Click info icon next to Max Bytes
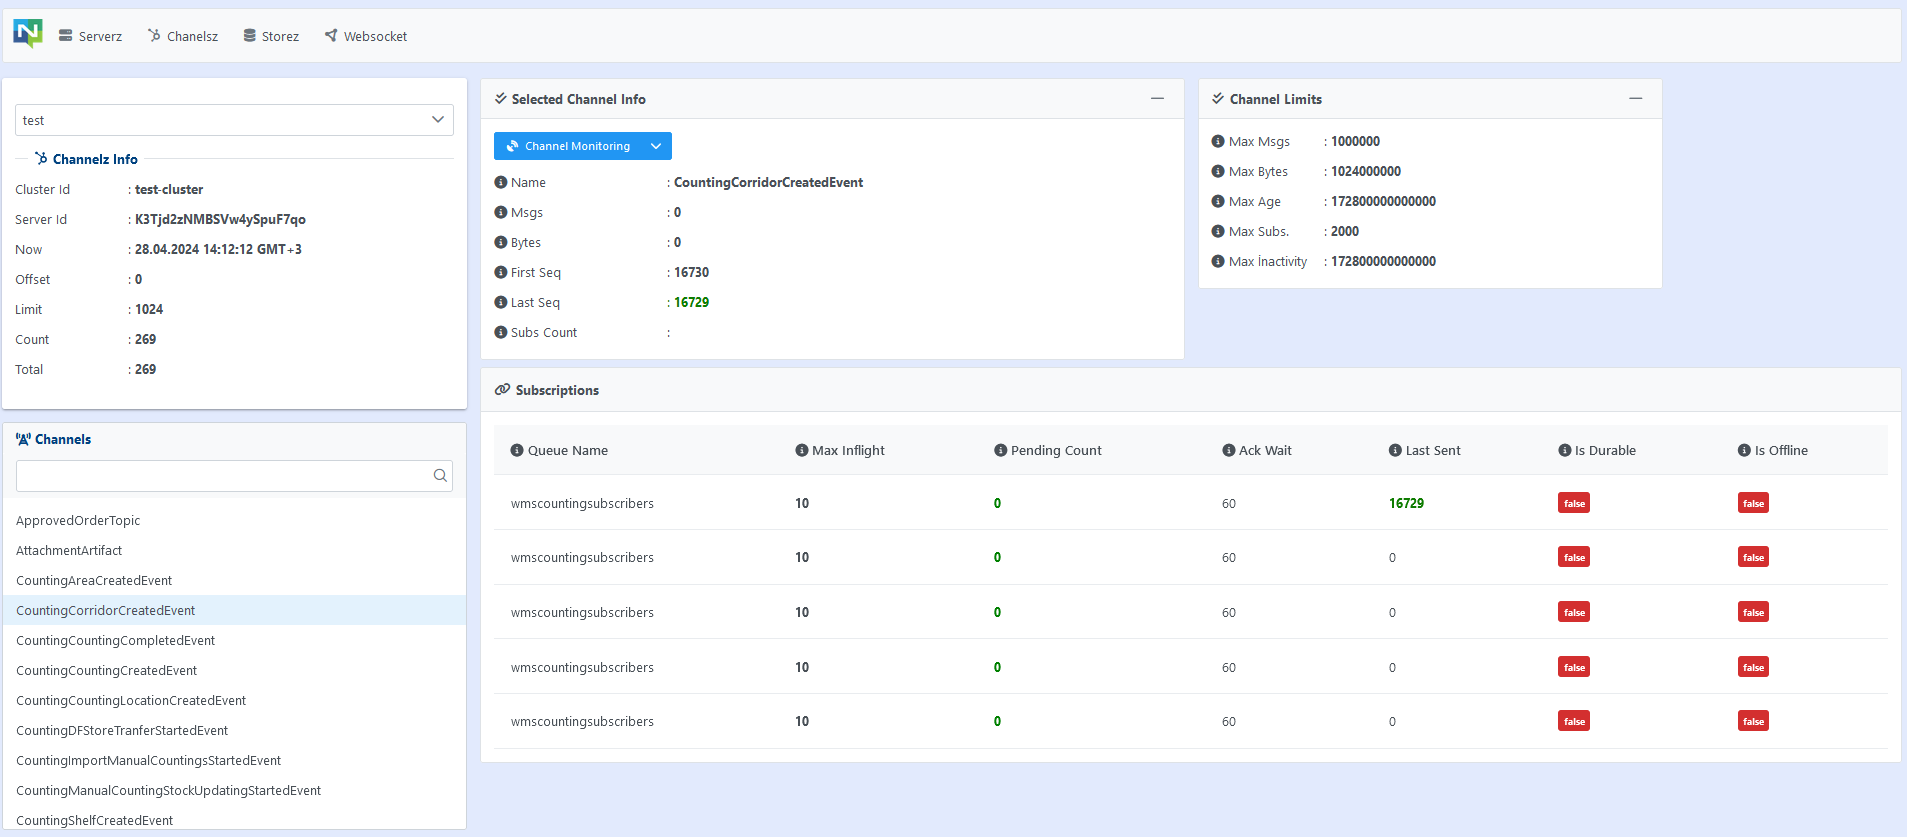The image size is (1907, 837). [x=1218, y=171]
